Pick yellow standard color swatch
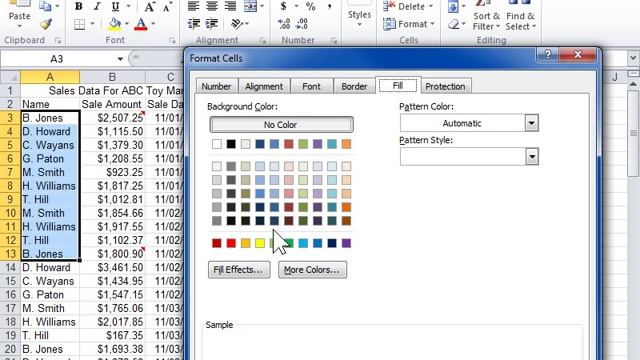 260,243
